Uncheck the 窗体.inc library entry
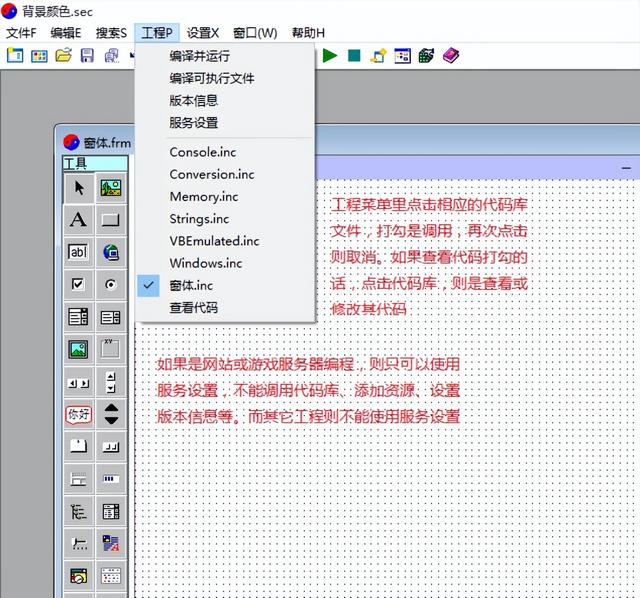The image size is (640, 598). [x=225, y=285]
